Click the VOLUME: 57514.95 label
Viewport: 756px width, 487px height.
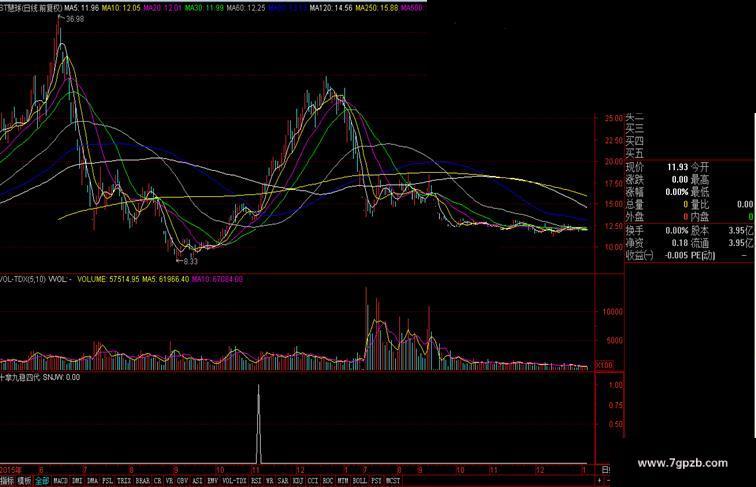[x=108, y=279]
